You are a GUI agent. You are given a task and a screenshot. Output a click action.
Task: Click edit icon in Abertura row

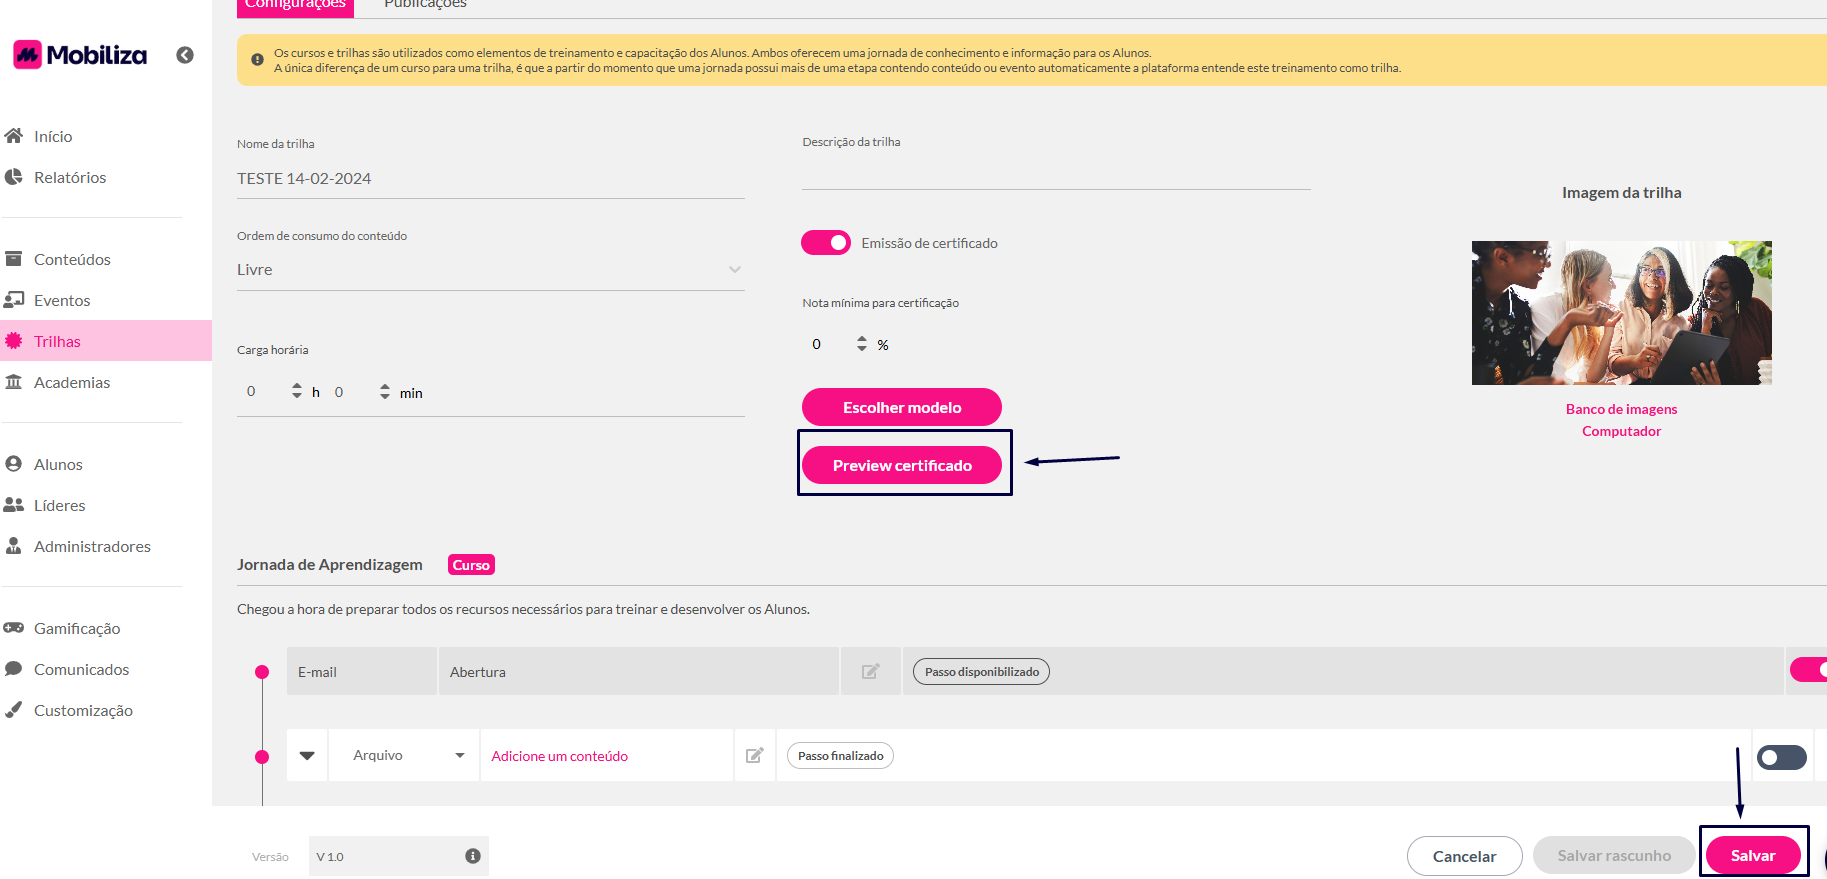[x=870, y=672]
